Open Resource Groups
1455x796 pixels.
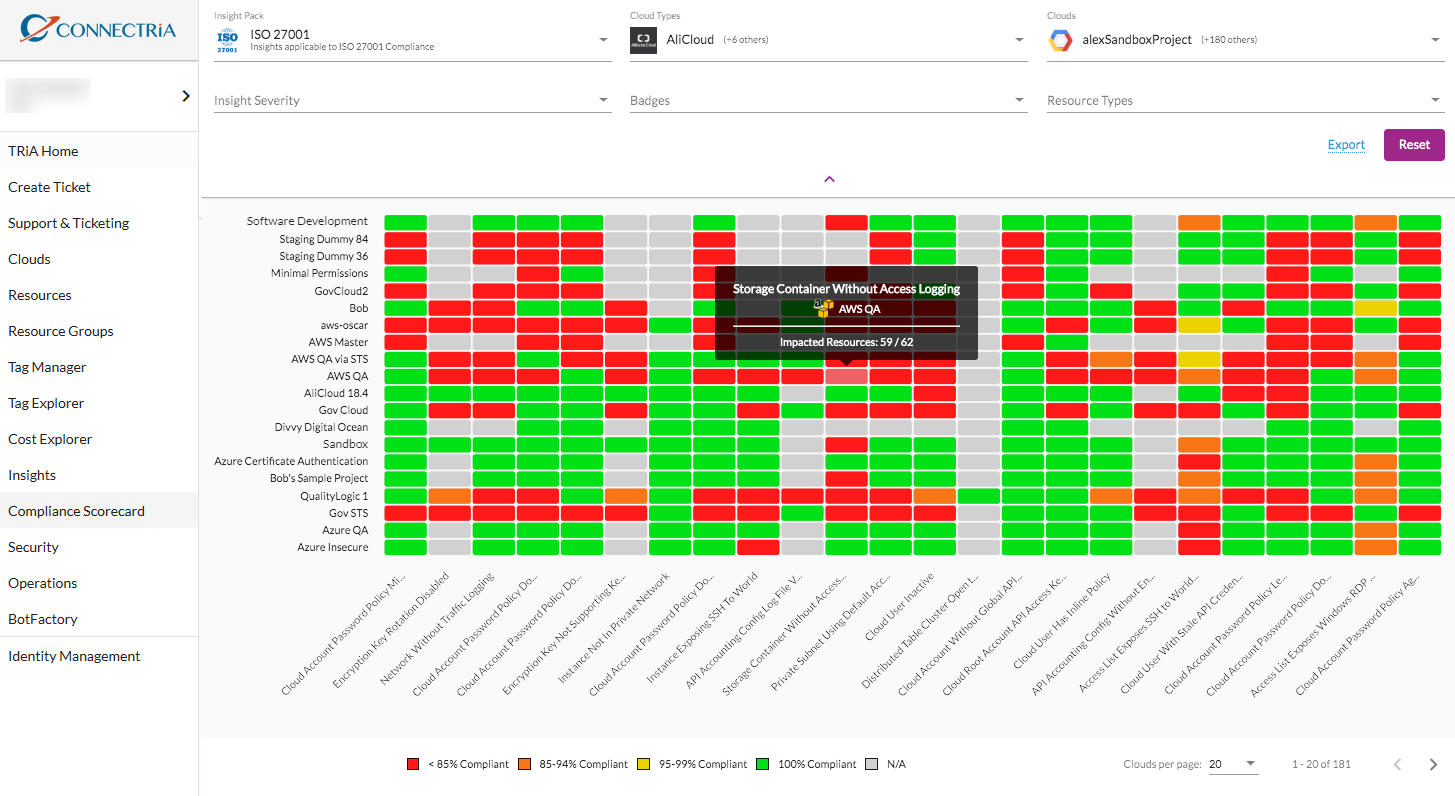99,331
